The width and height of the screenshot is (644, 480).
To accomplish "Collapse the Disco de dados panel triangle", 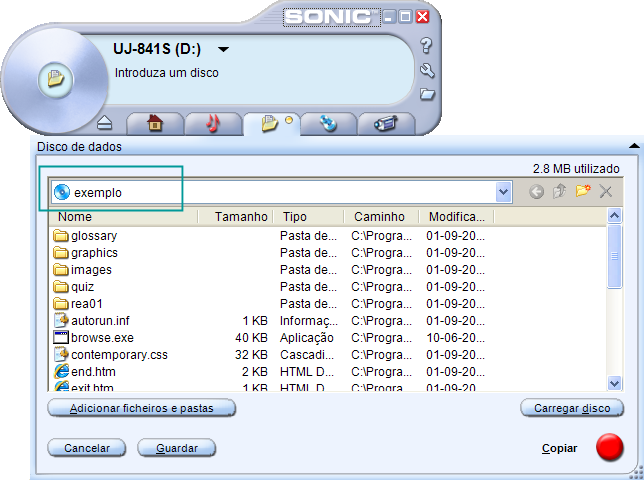I will click(633, 146).
